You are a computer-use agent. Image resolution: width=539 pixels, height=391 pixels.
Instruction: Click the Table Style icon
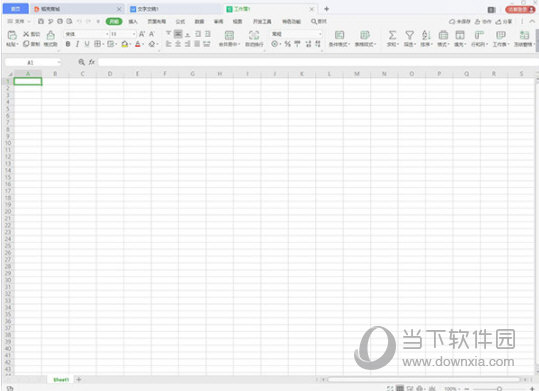365,35
